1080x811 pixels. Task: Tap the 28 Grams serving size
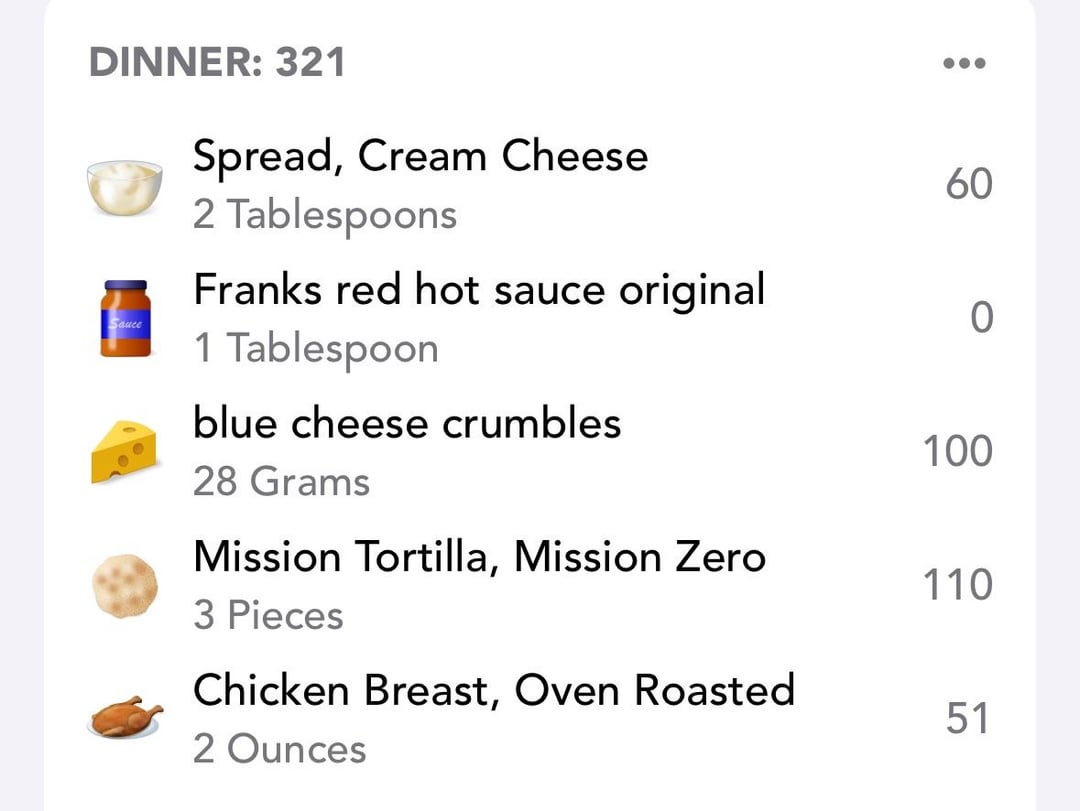281,481
